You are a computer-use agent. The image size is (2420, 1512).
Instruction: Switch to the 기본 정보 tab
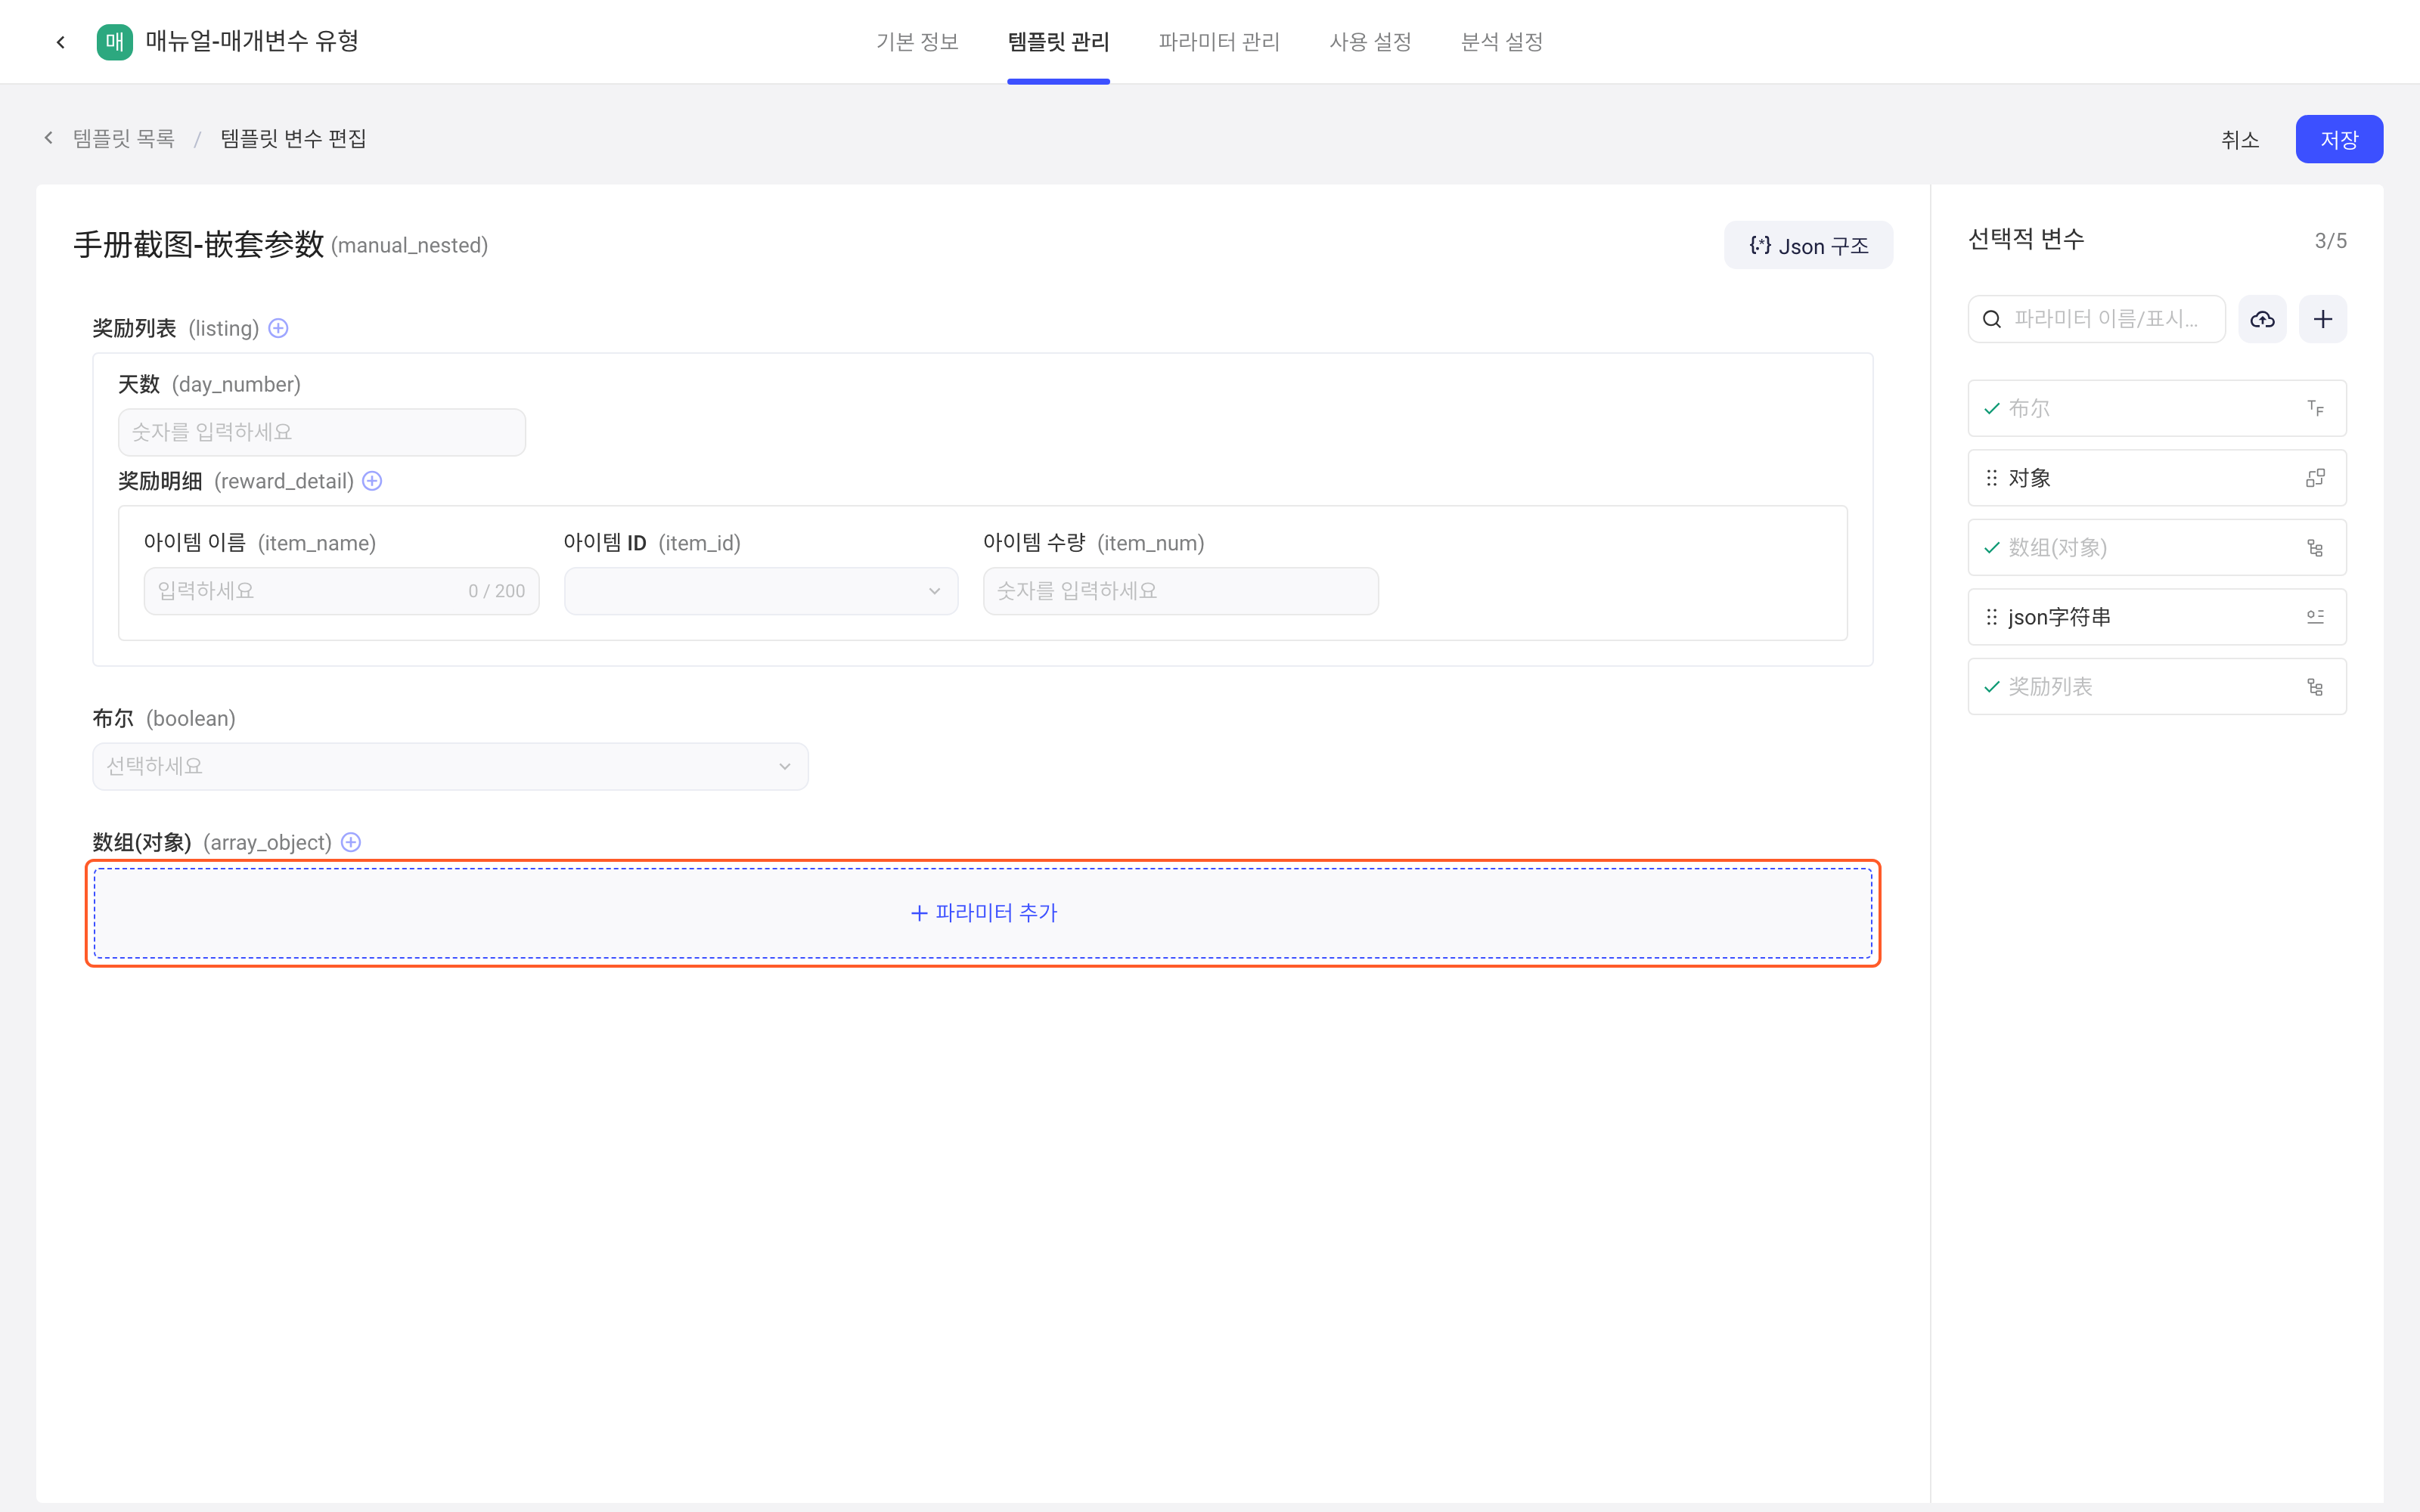tap(917, 42)
